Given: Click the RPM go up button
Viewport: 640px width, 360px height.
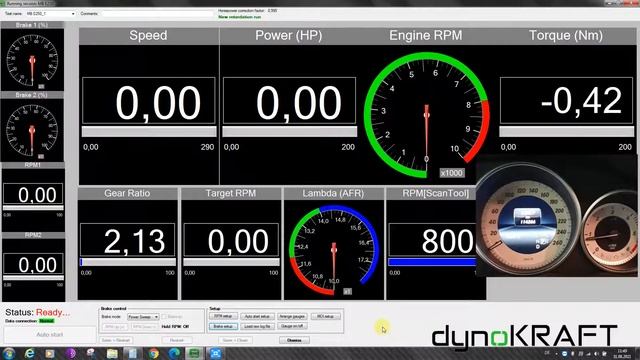Looking at the screenshot, I should (x=115, y=327).
